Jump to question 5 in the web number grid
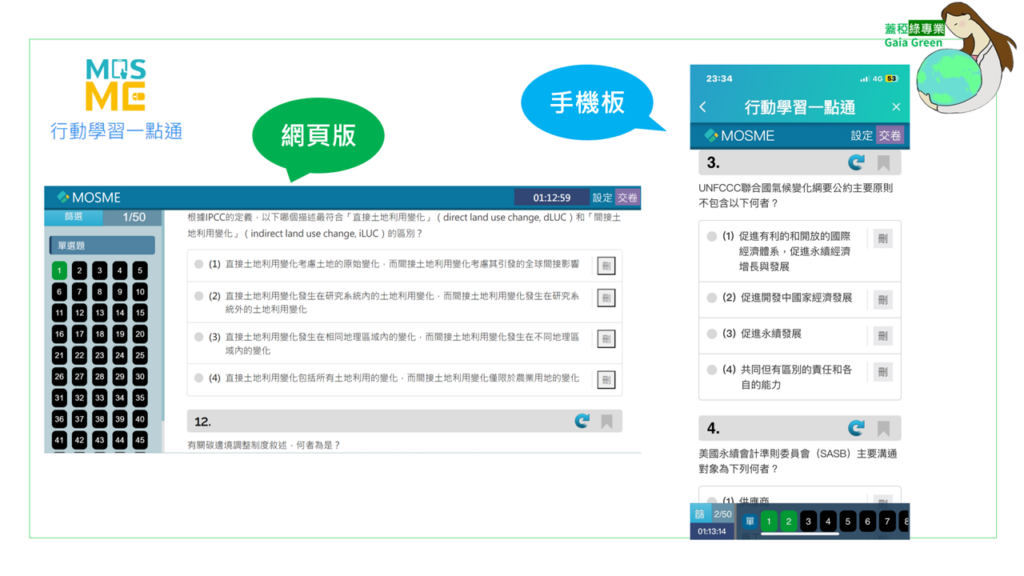The height and width of the screenshot is (576, 1024). pyautogui.click(x=140, y=270)
